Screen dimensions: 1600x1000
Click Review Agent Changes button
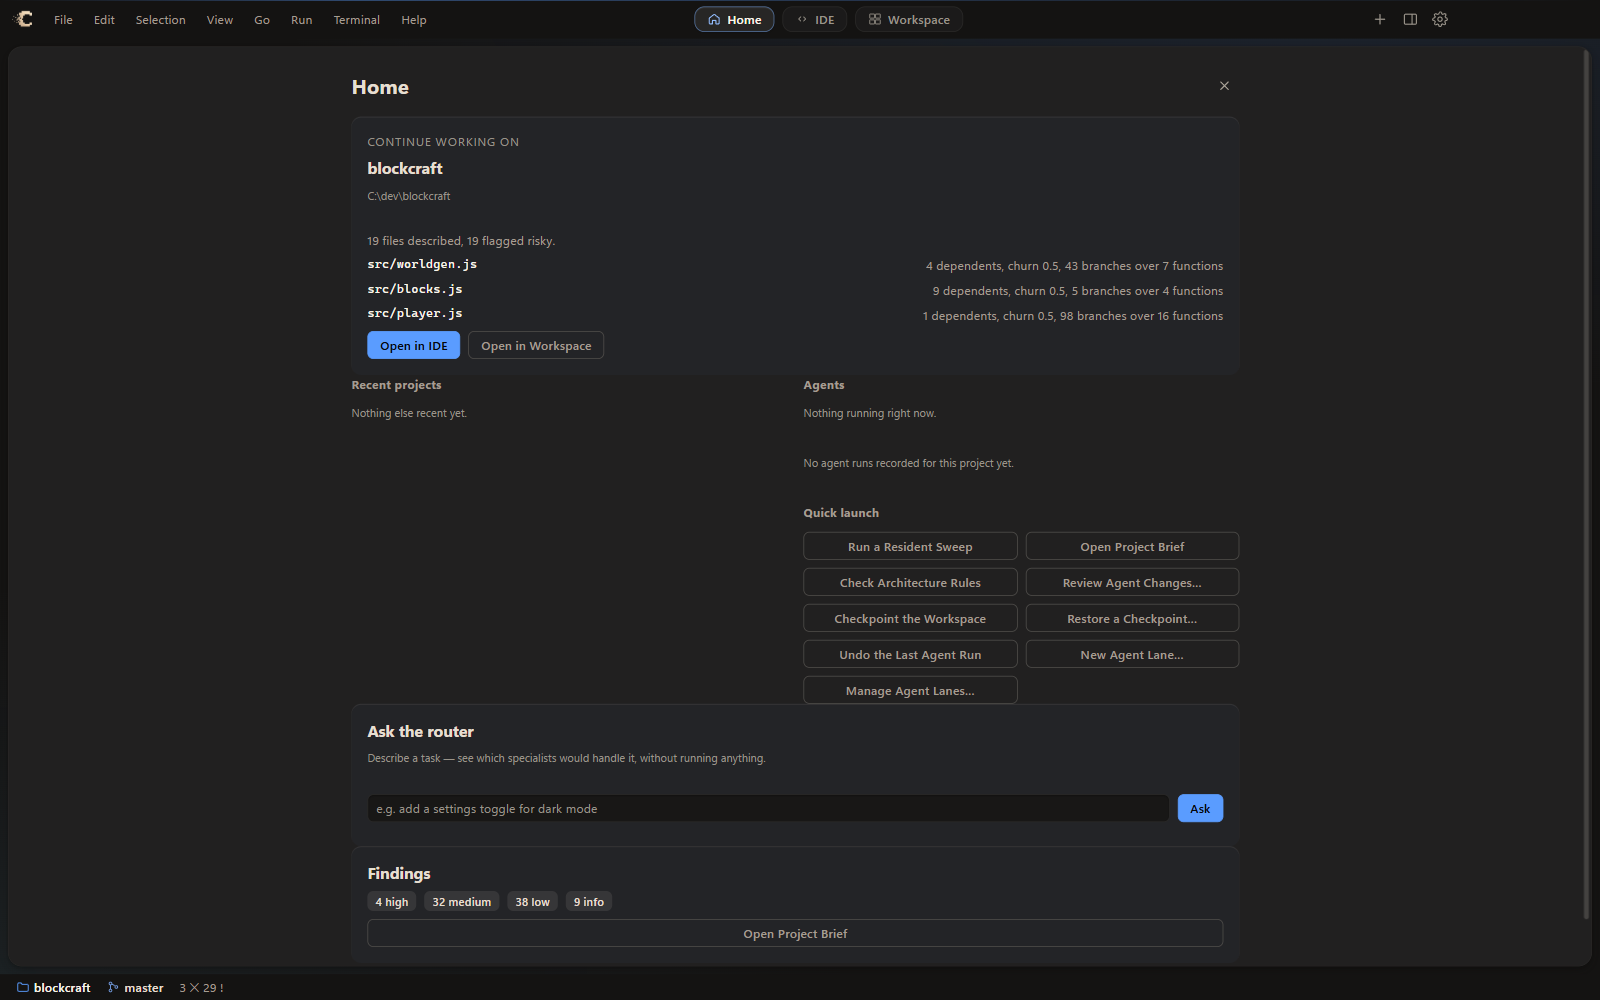[1132, 582]
